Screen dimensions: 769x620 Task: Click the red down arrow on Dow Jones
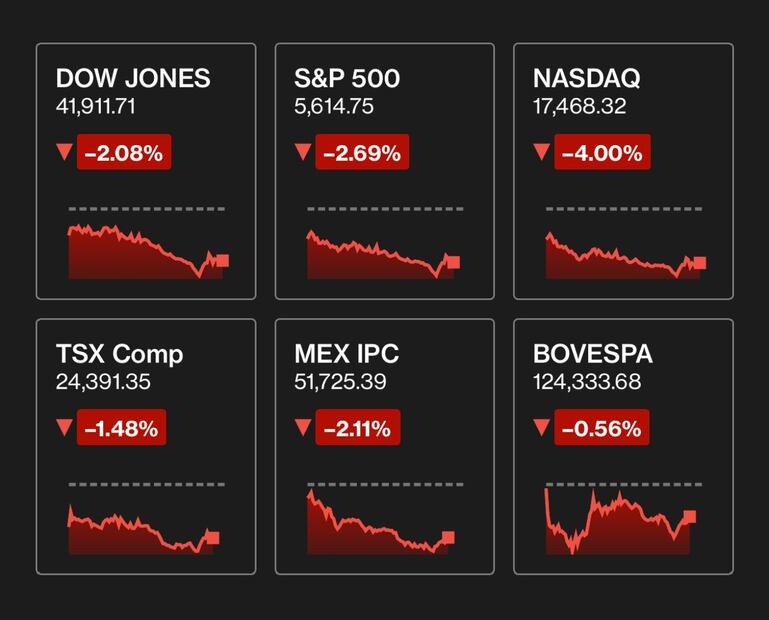click(65, 152)
